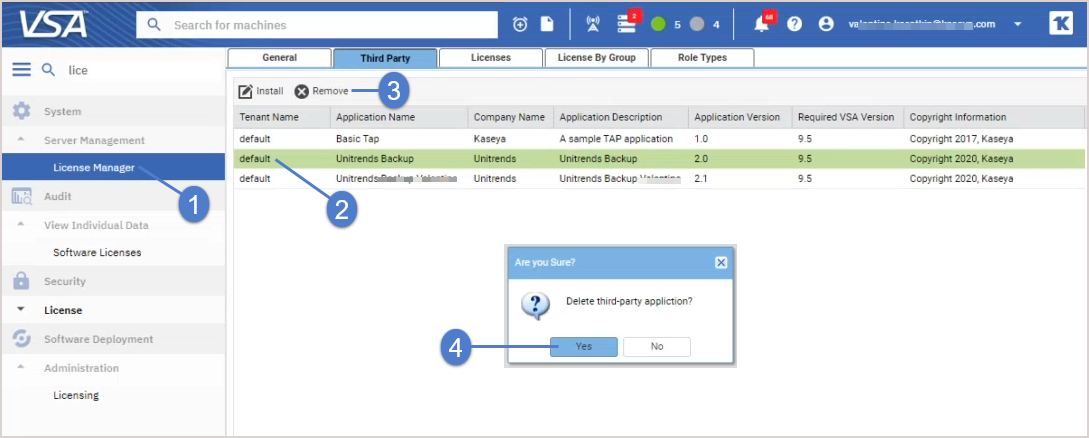Sort by Application Description column header

tap(621, 117)
